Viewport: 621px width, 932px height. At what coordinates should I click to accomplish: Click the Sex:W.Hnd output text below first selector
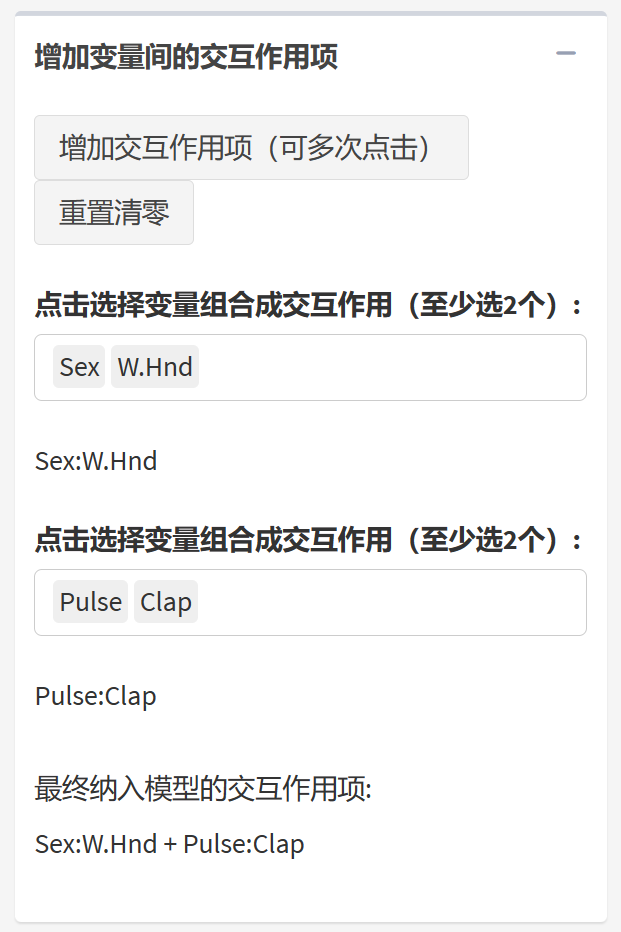(x=96, y=461)
